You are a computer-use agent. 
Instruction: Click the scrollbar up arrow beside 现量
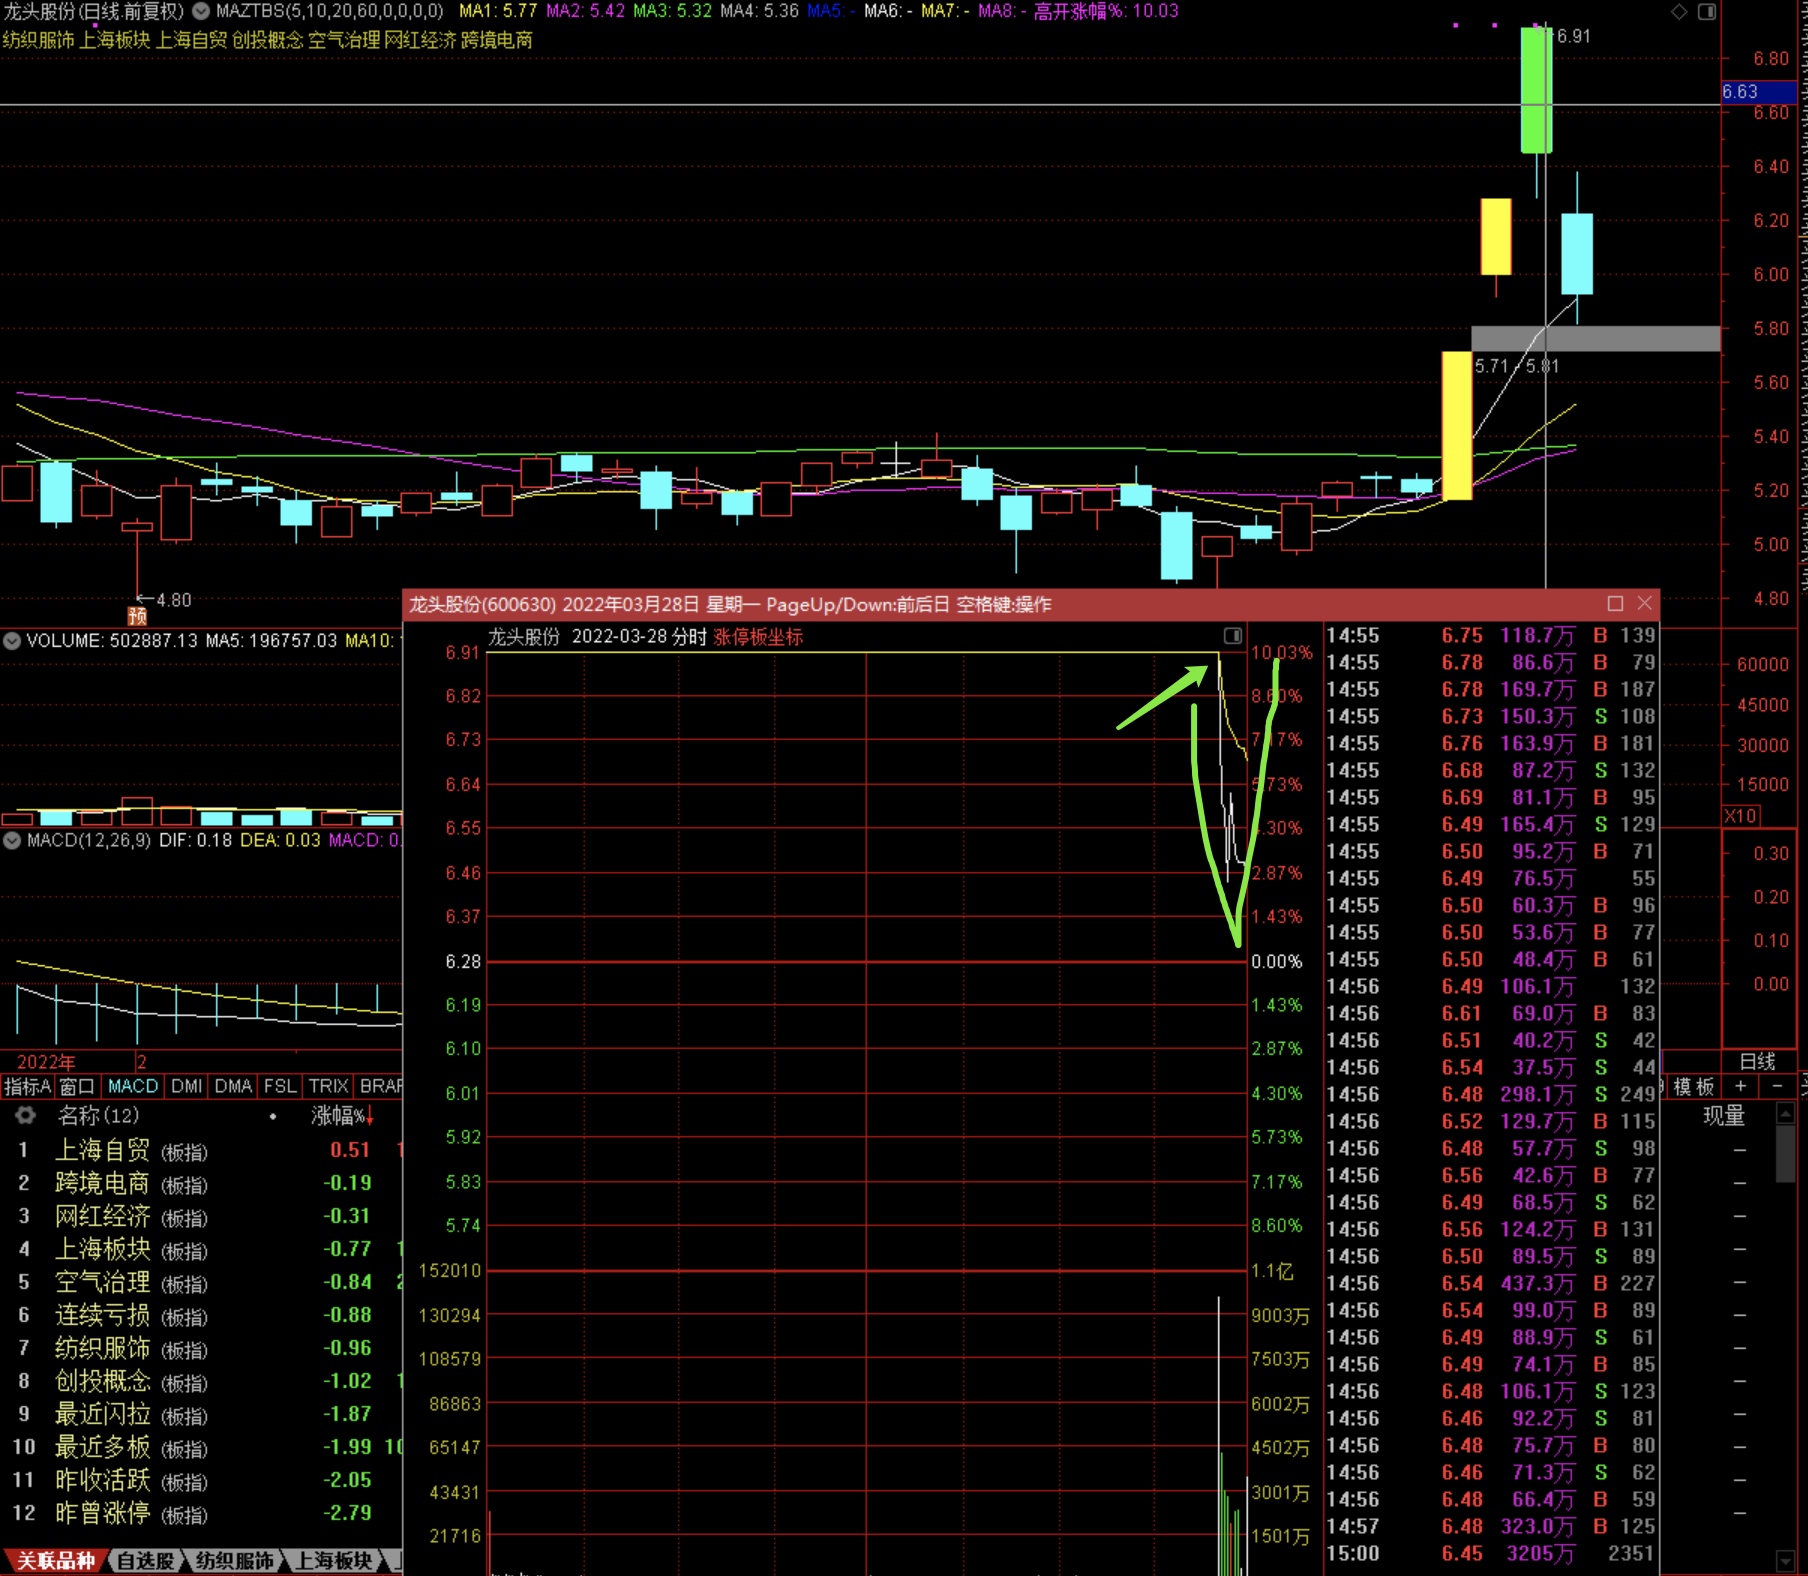point(1785,1113)
